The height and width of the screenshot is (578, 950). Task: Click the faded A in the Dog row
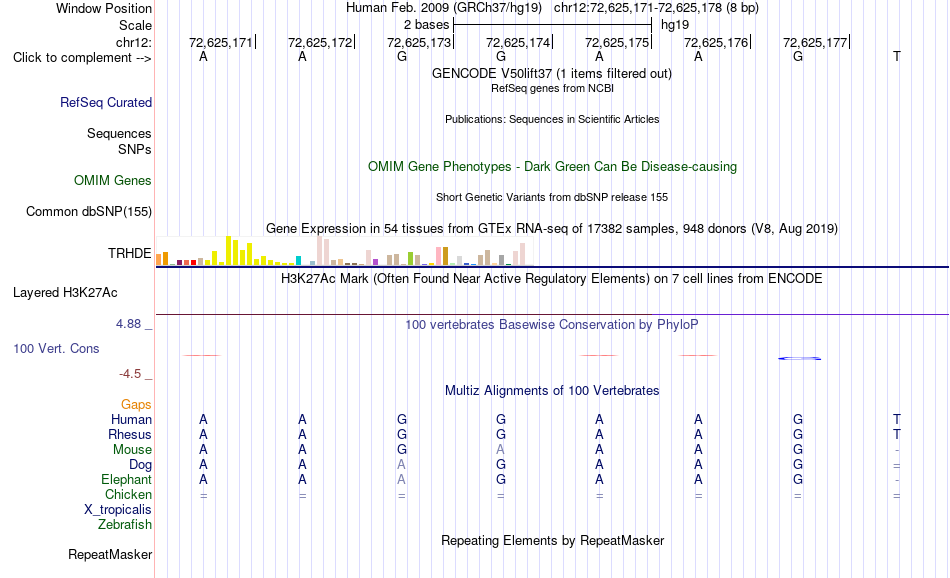tap(402, 465)
